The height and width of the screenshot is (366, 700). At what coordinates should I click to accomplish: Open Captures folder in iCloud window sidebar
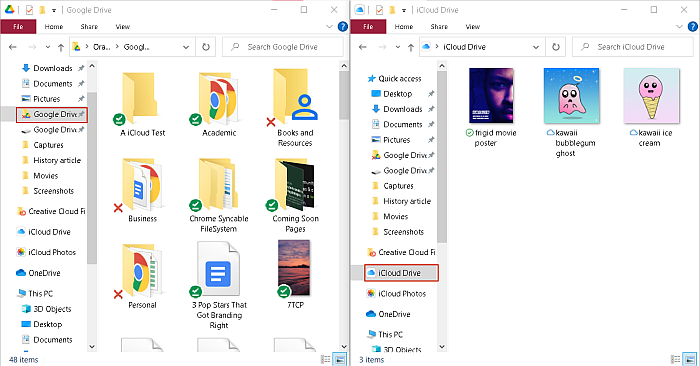point(393,186)
